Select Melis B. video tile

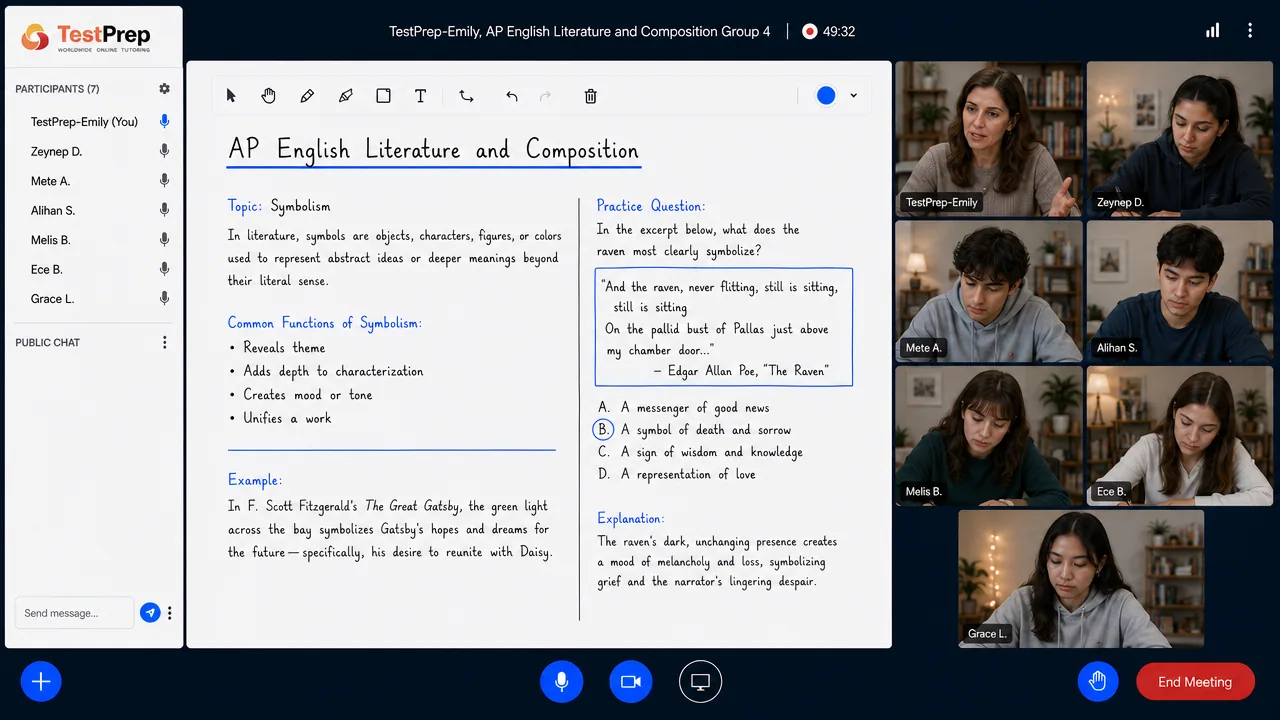(989, 436)
